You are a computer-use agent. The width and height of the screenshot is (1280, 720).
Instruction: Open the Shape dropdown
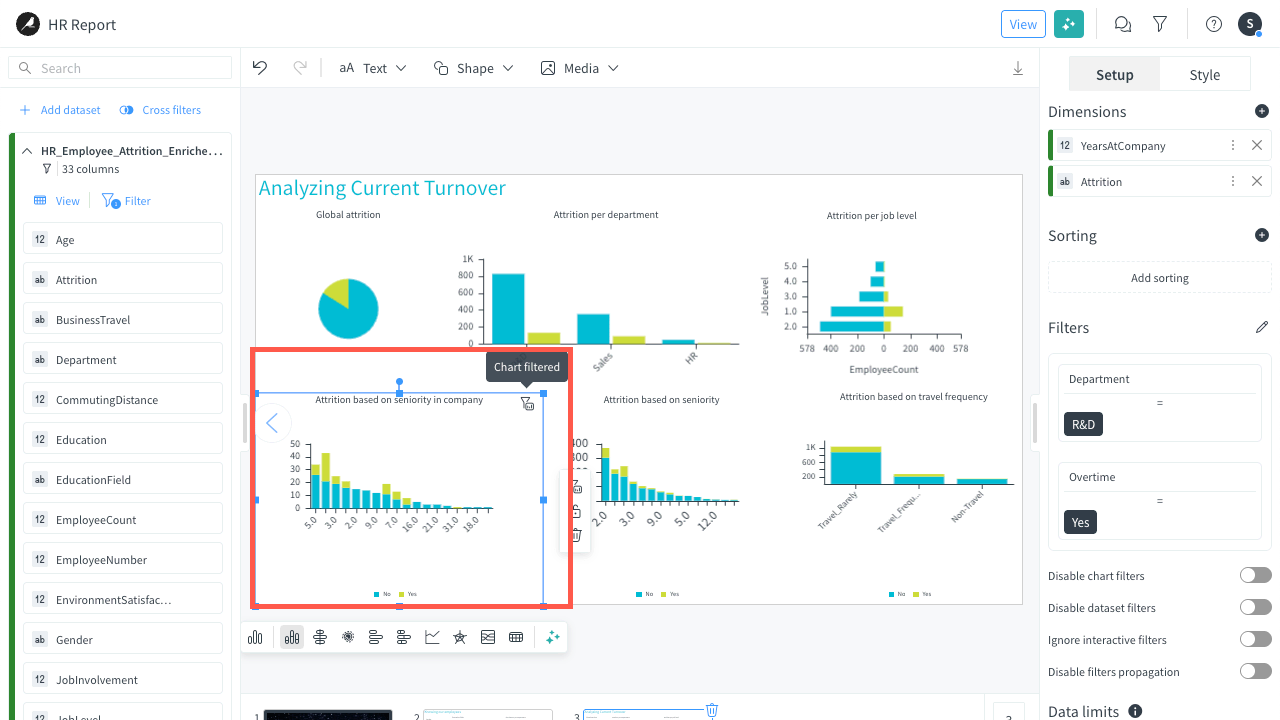[x=474, y=67]
